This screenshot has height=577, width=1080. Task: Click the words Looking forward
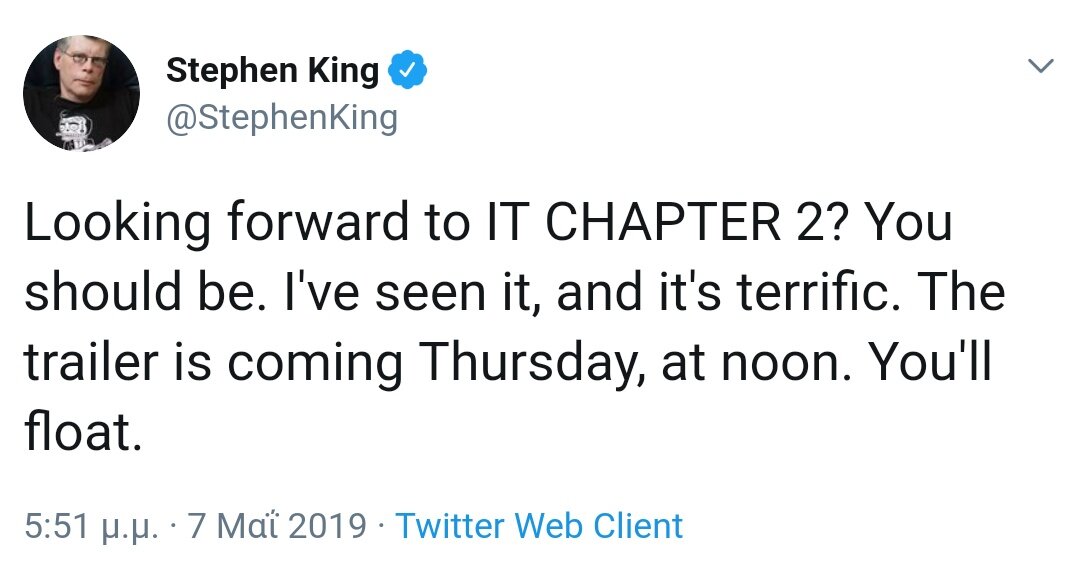click(216, 222)
